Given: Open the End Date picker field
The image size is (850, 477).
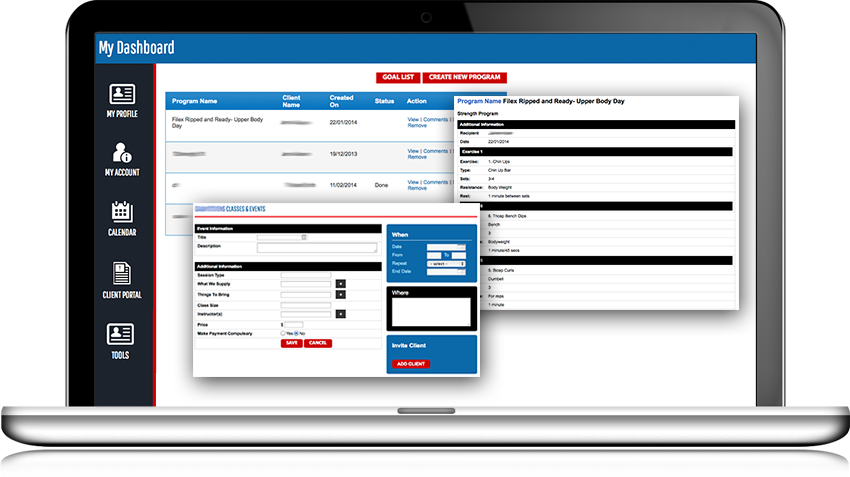Looking at the screenshot, I should click(445, 271).
